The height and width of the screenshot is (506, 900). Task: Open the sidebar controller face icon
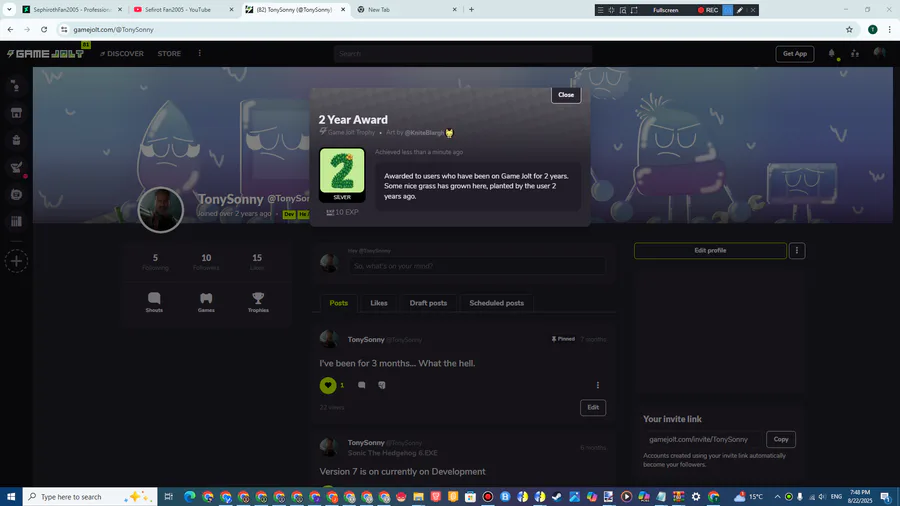[16, 194]
